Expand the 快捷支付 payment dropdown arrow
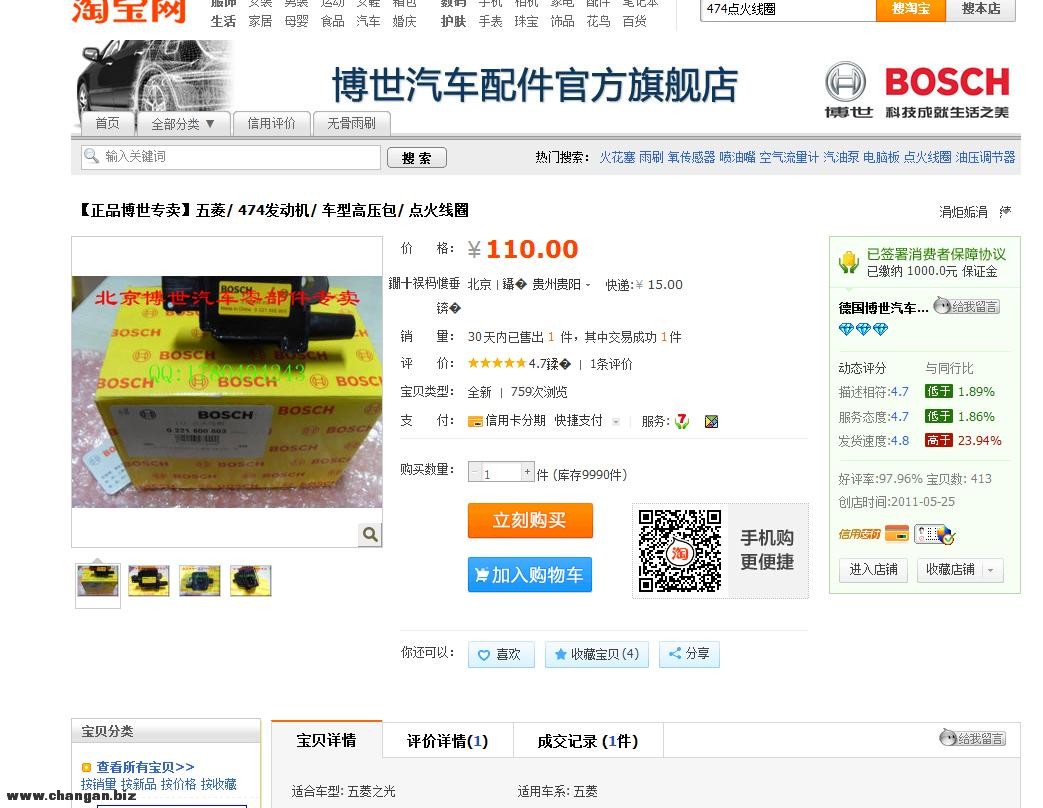 616,422
